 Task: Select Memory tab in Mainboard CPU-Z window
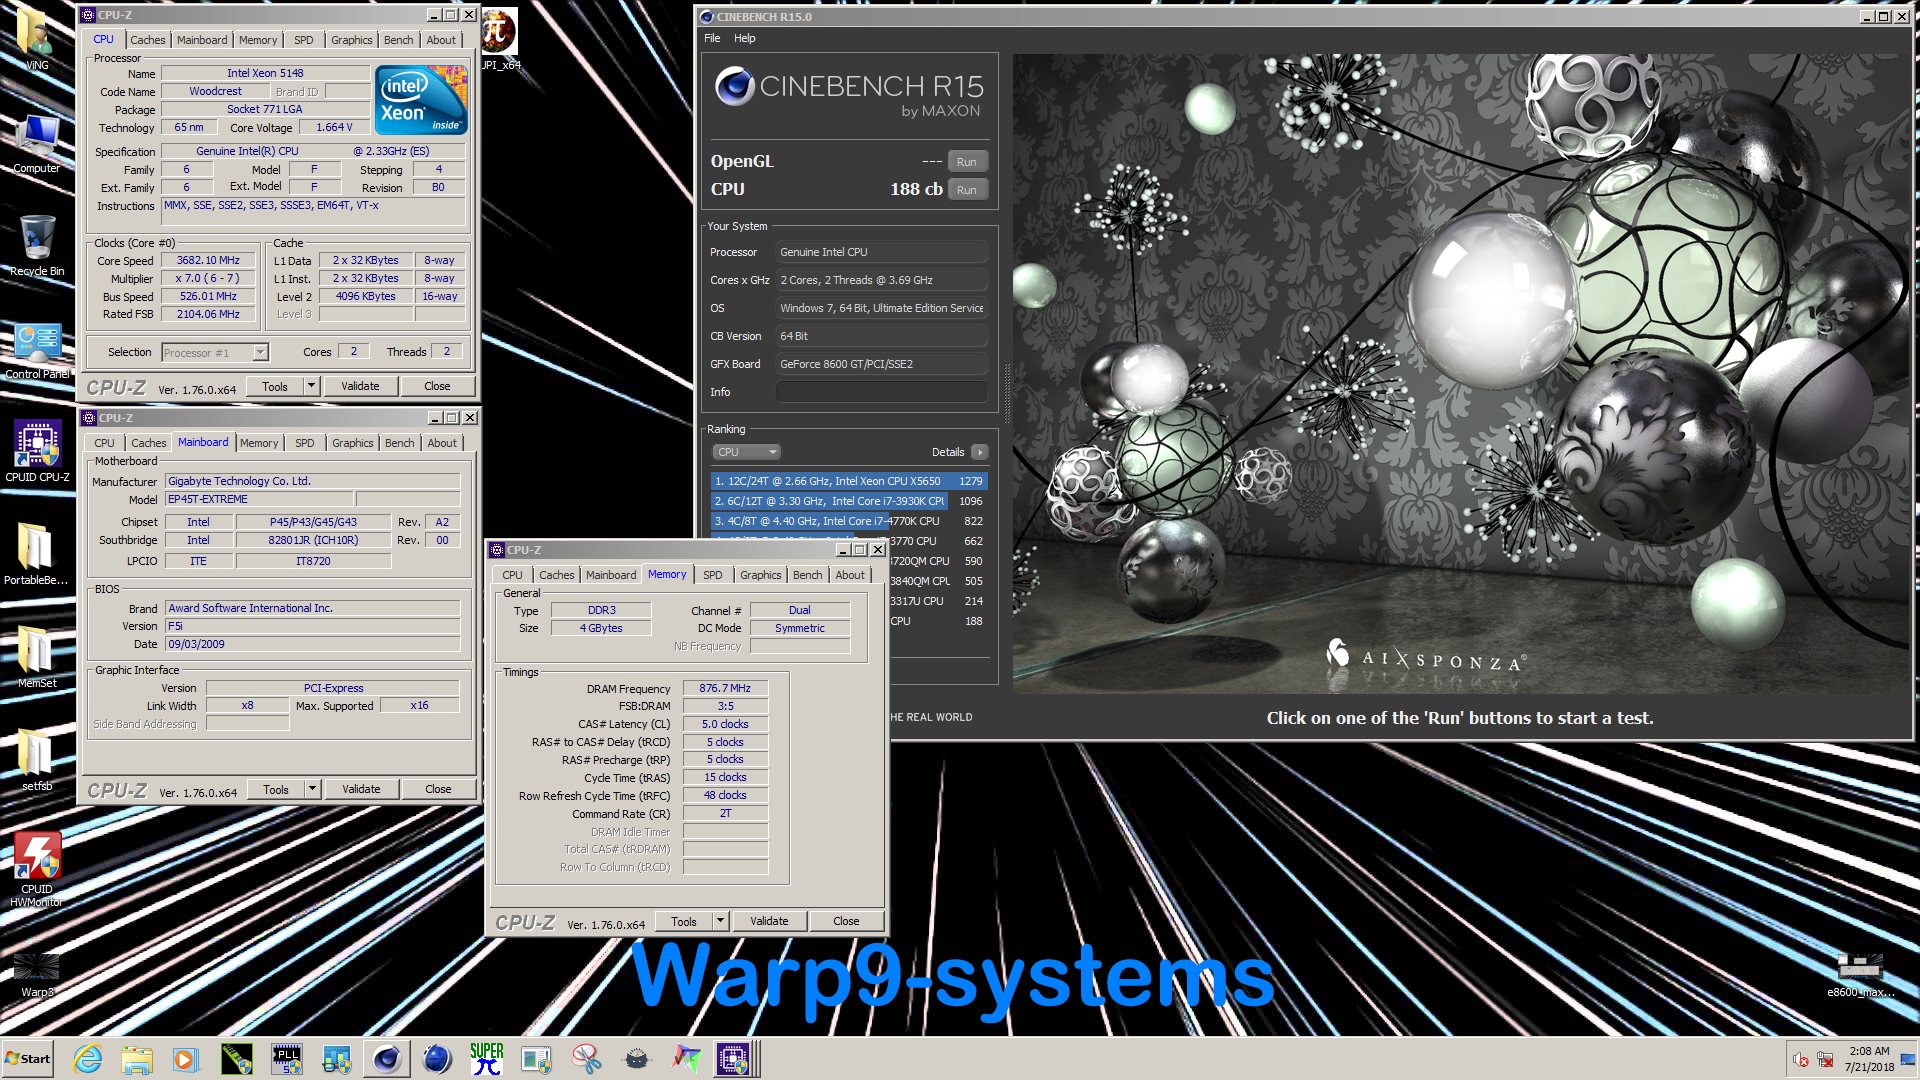click(259, 443)
